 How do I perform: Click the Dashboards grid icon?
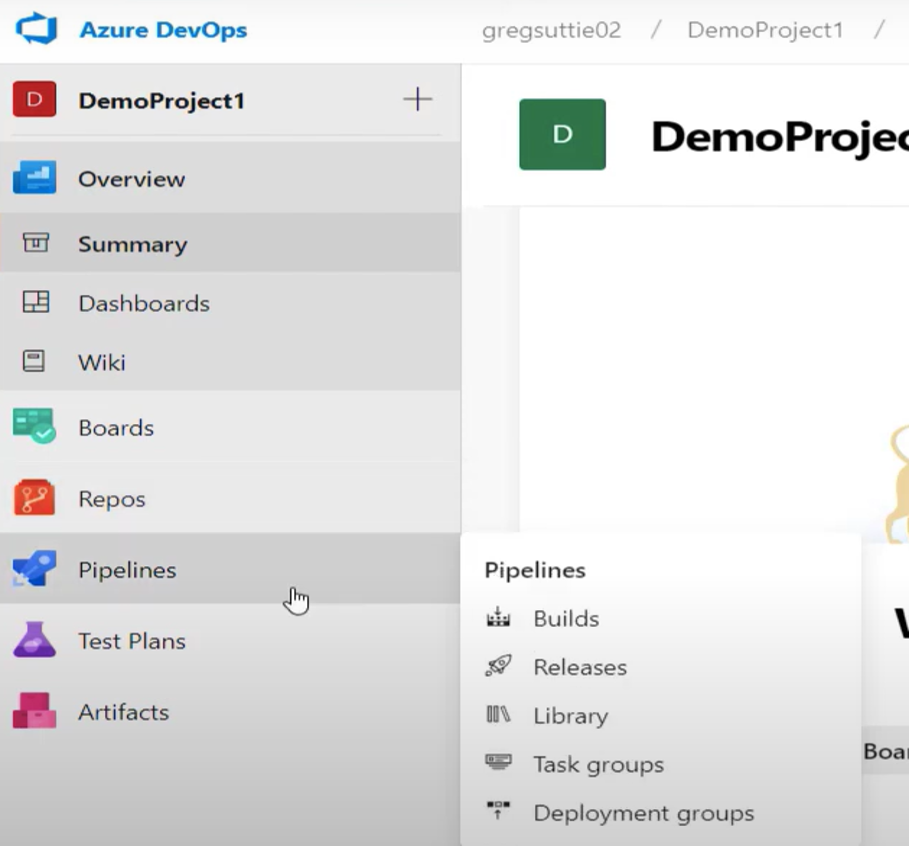click(x=35, y=302)
